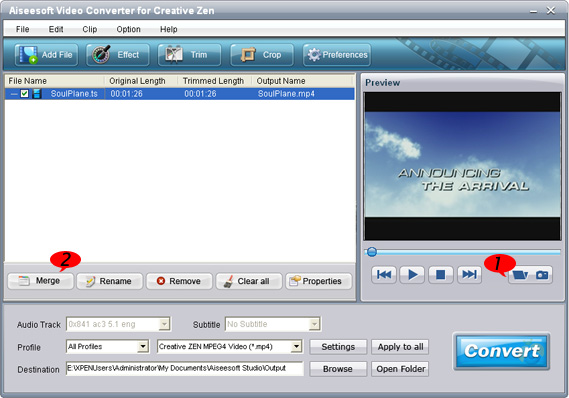The height and width of the screenshot is (398, 569).
Task: Click the SoulPlane.ts file name
Action: tap(74, 94)
